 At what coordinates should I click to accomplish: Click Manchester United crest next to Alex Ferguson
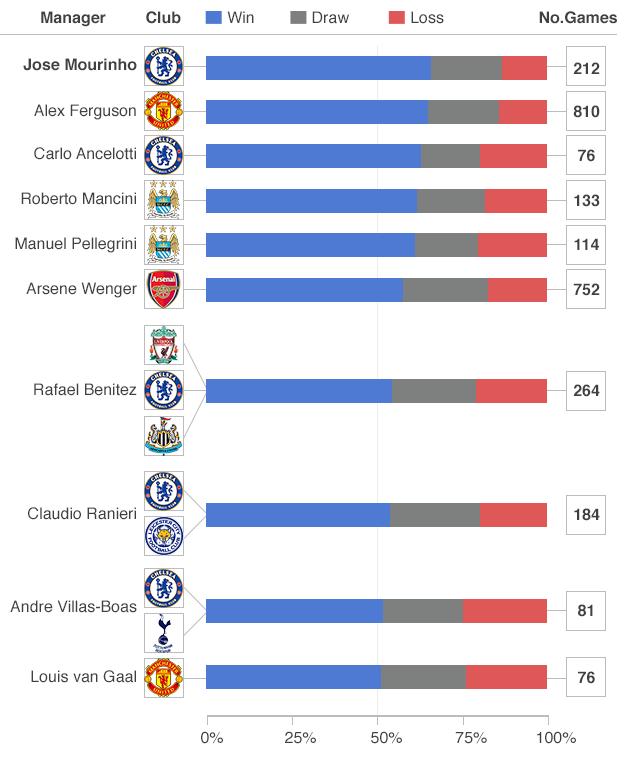164,111
